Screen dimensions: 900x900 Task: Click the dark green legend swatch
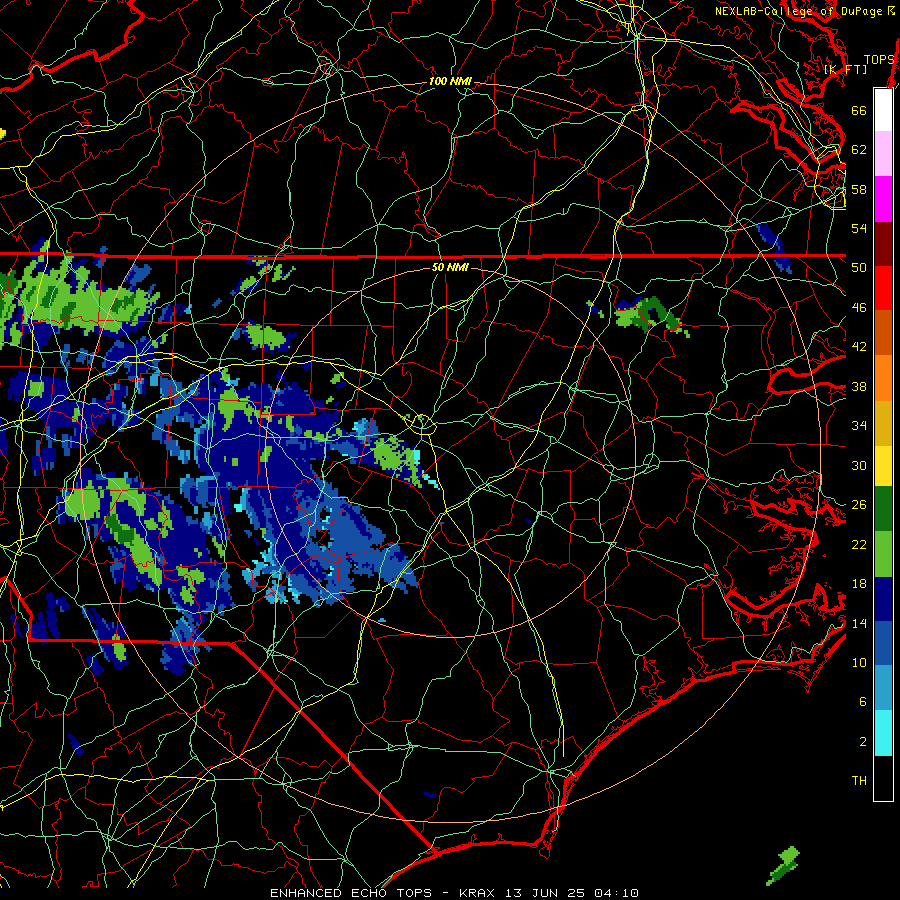click(x=883, y=509)
